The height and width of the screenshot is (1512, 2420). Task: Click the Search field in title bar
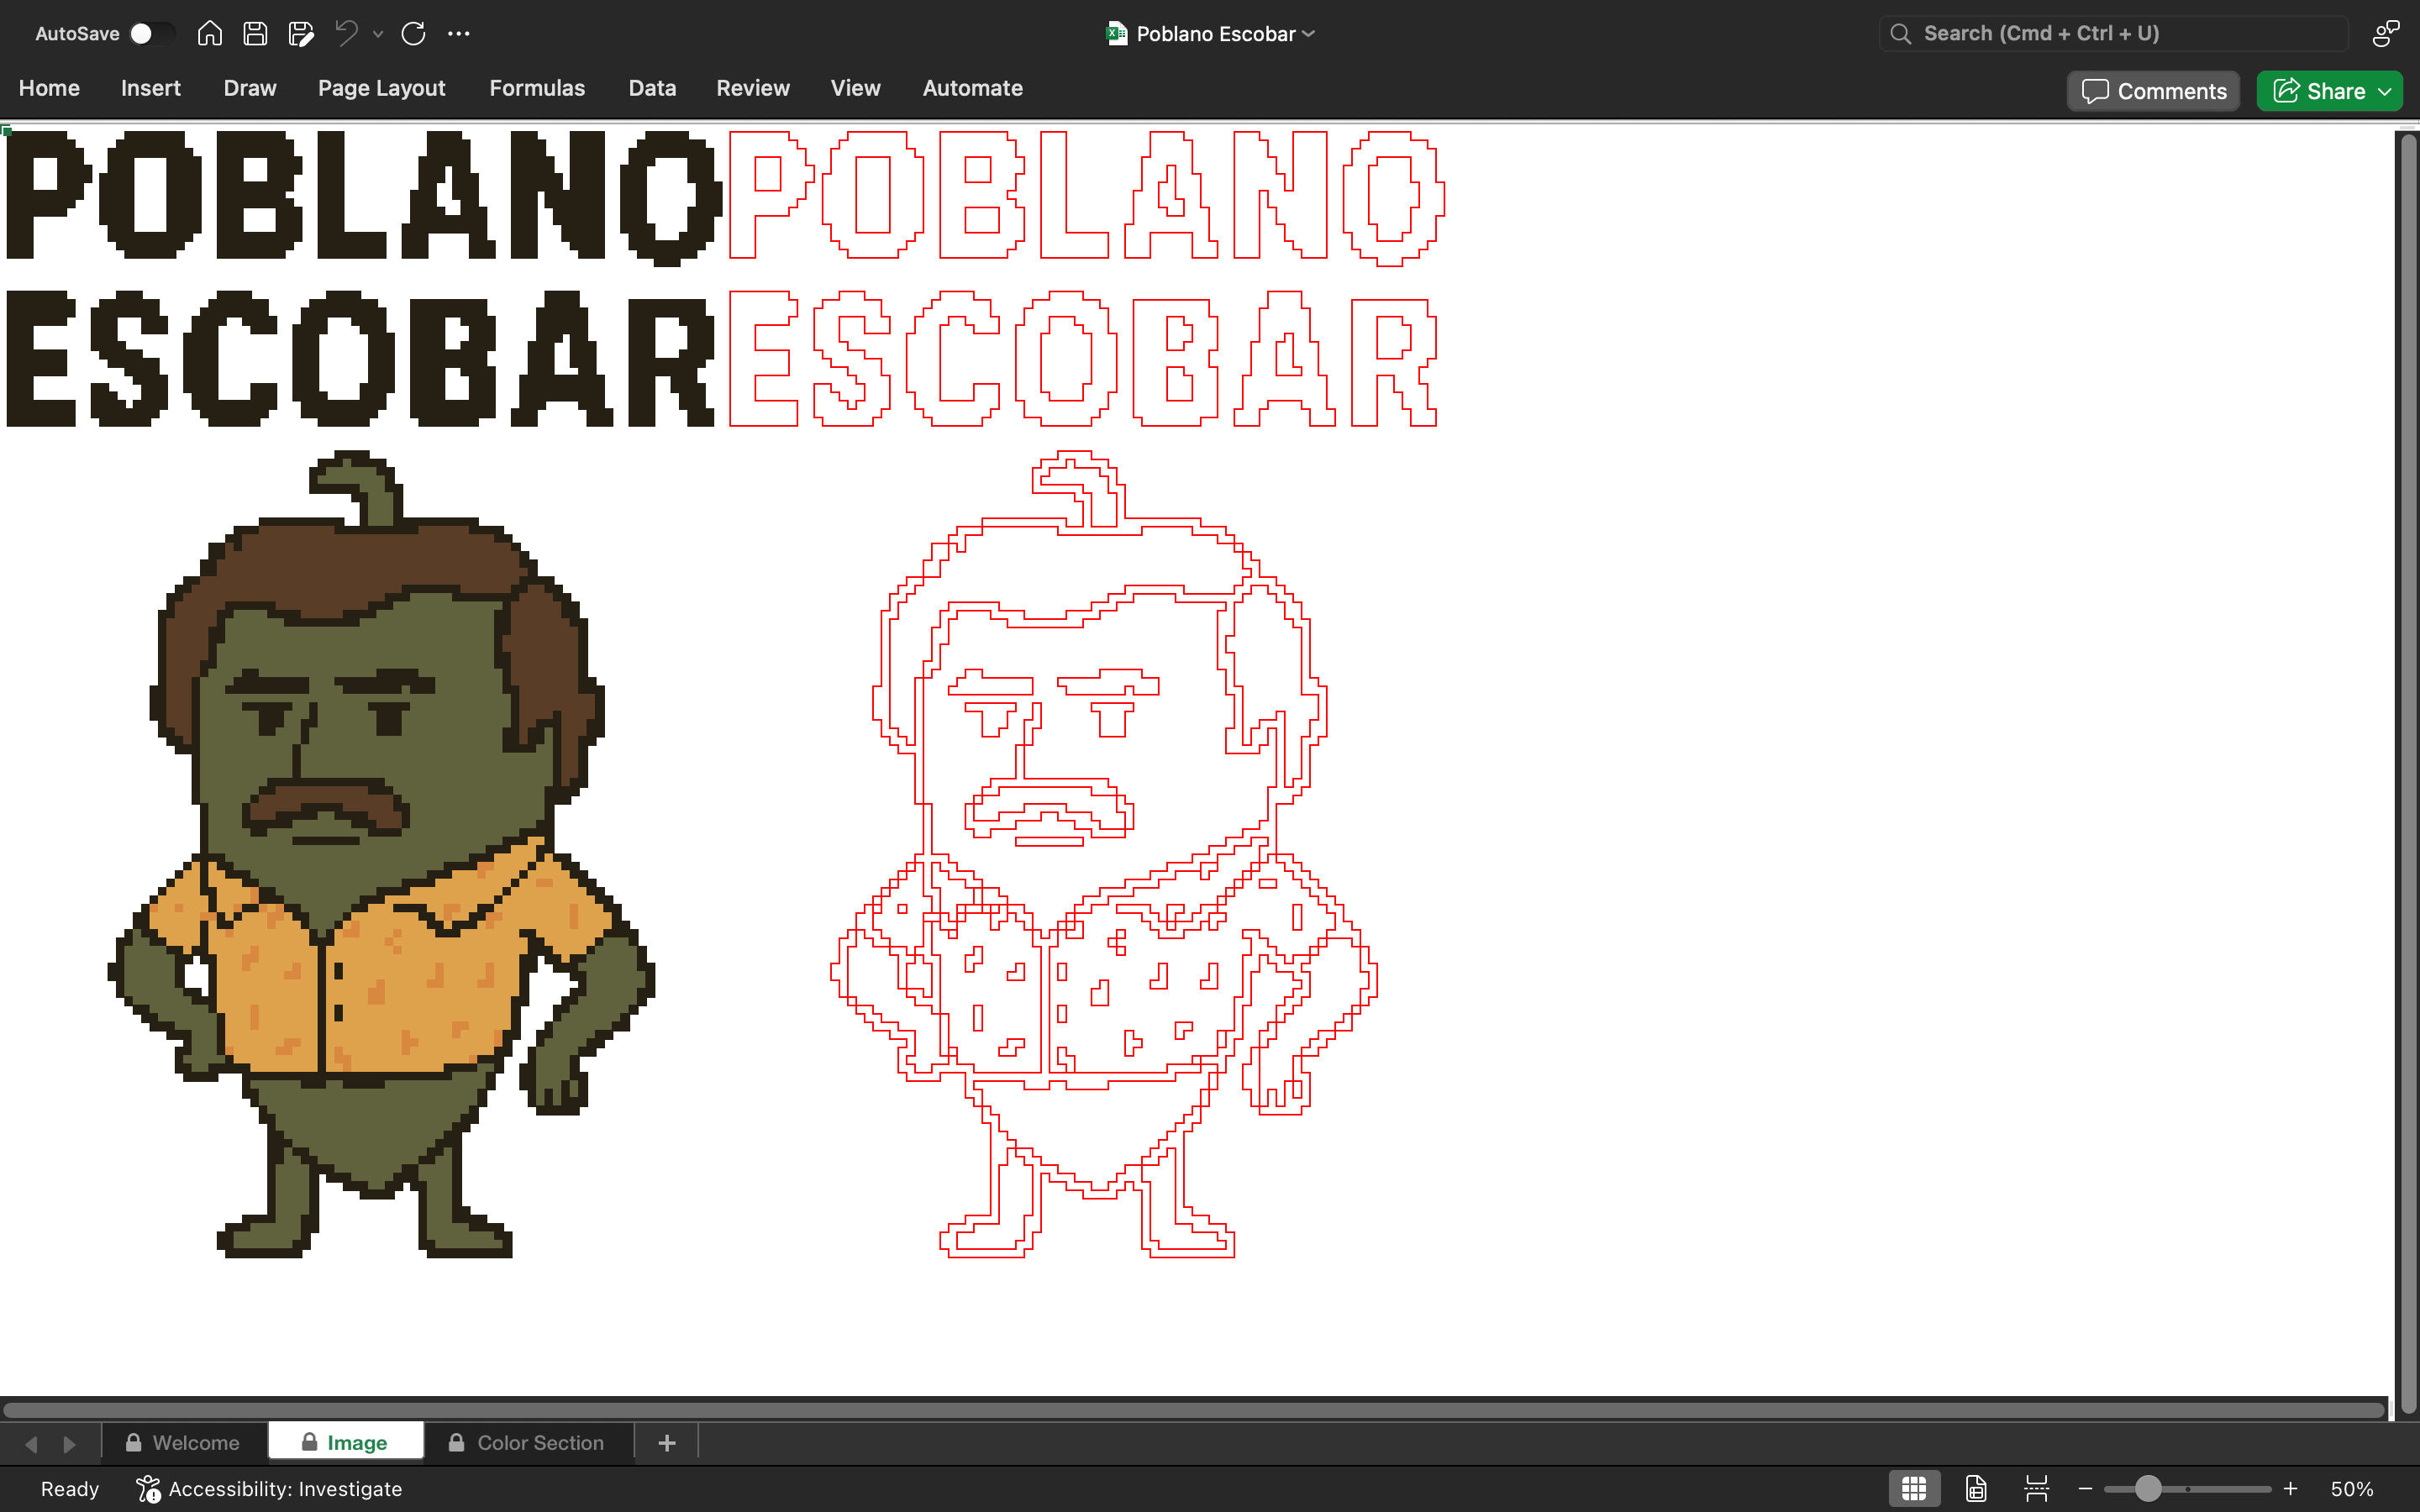pos(2113,34)
